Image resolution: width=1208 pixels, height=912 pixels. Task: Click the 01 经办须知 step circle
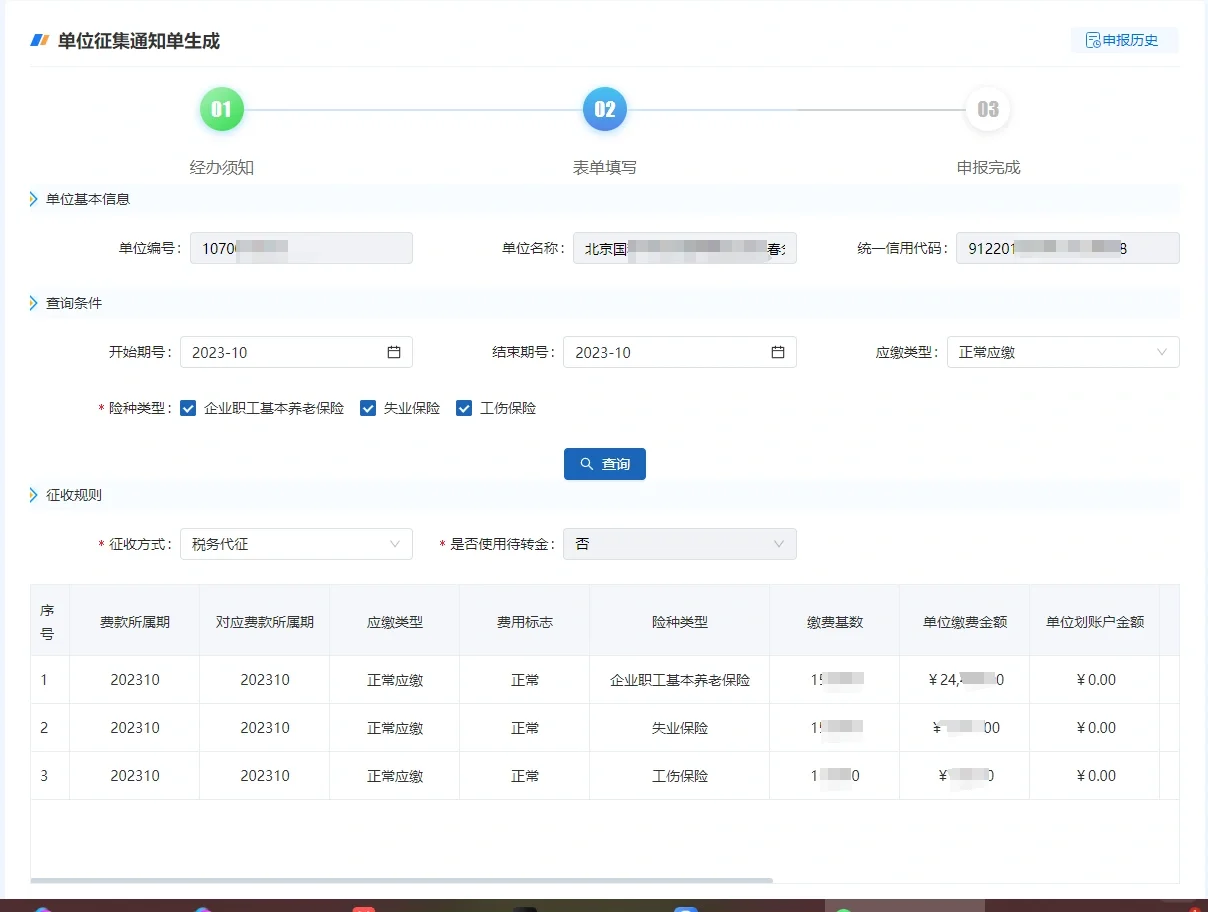coord(221,109)
